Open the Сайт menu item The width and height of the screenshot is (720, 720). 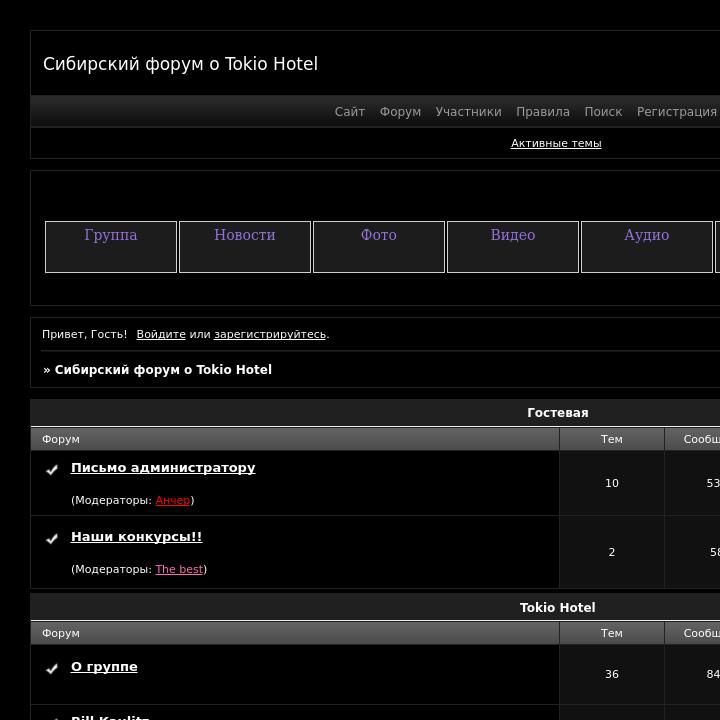349,112
